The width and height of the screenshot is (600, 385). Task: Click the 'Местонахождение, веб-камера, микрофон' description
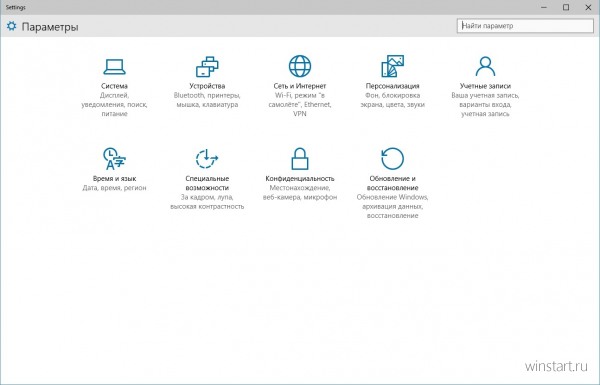[300, 192]
